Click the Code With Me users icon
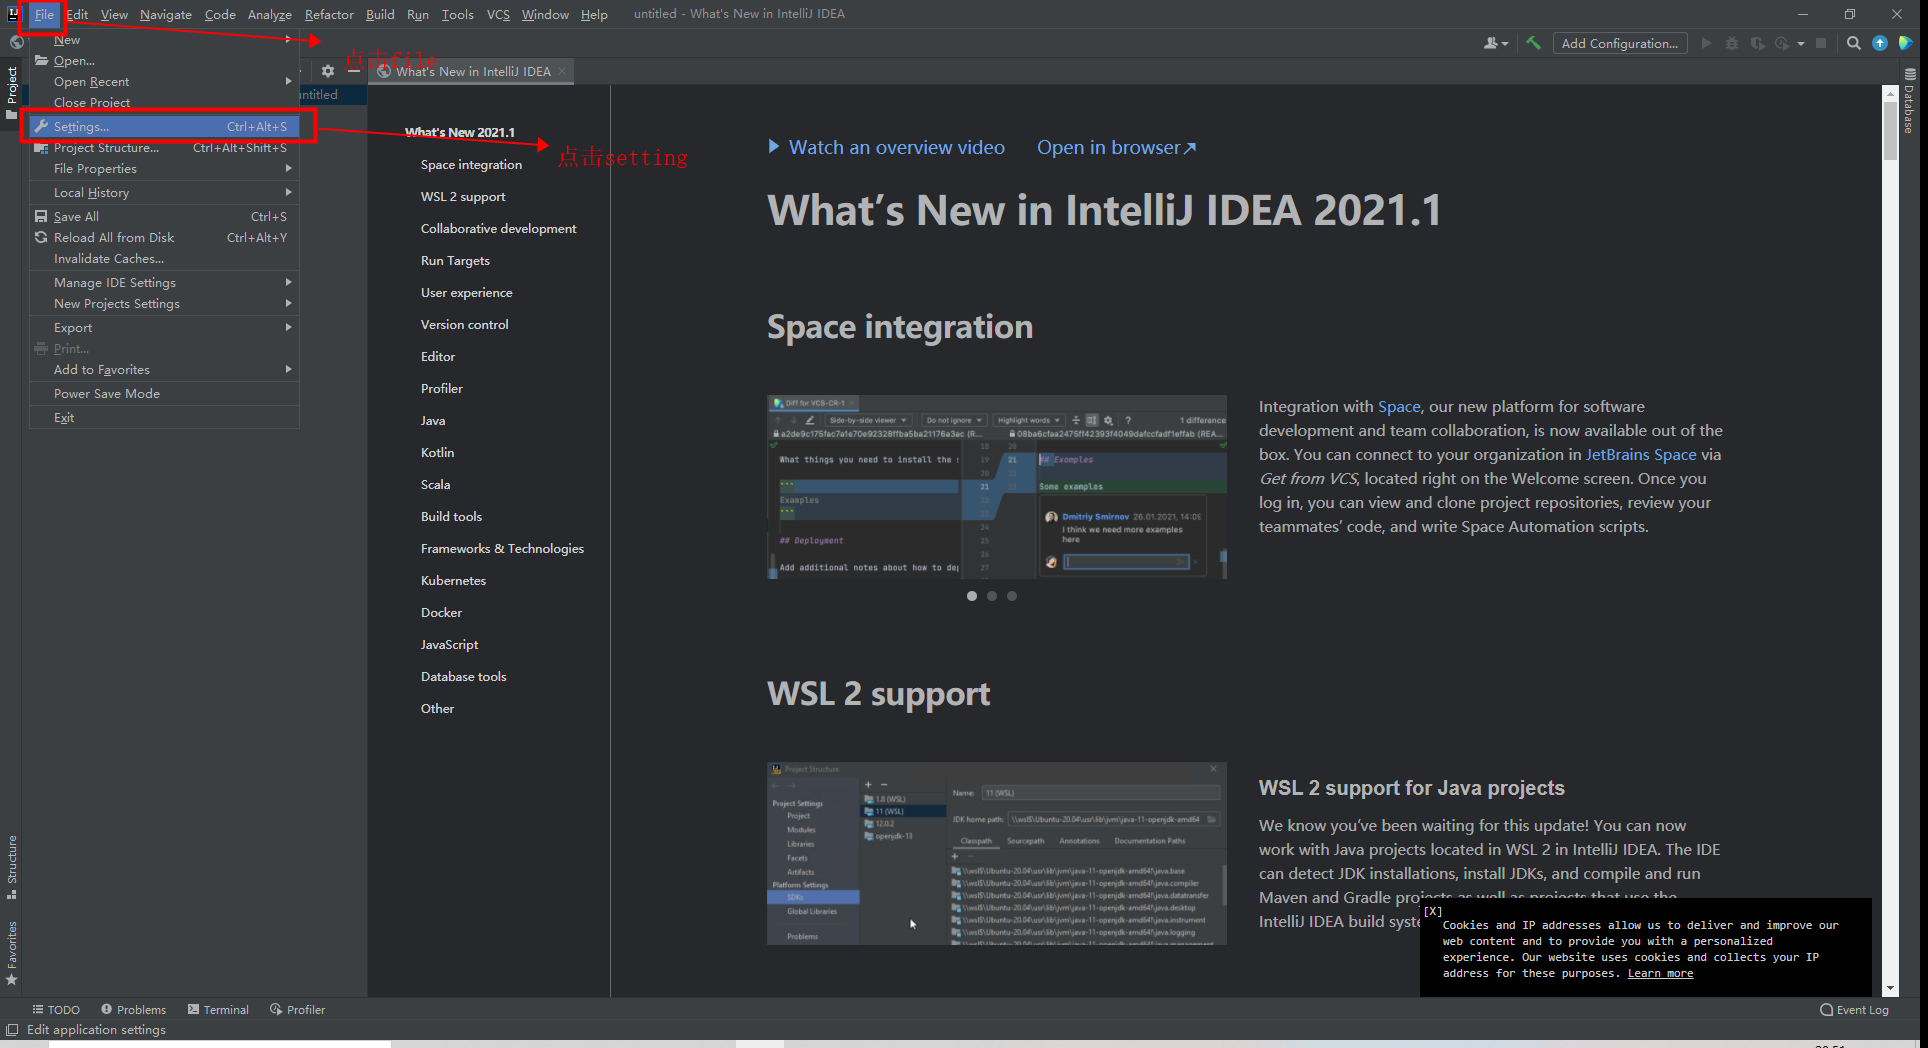1928x1048 pixels. (1496, 43)
